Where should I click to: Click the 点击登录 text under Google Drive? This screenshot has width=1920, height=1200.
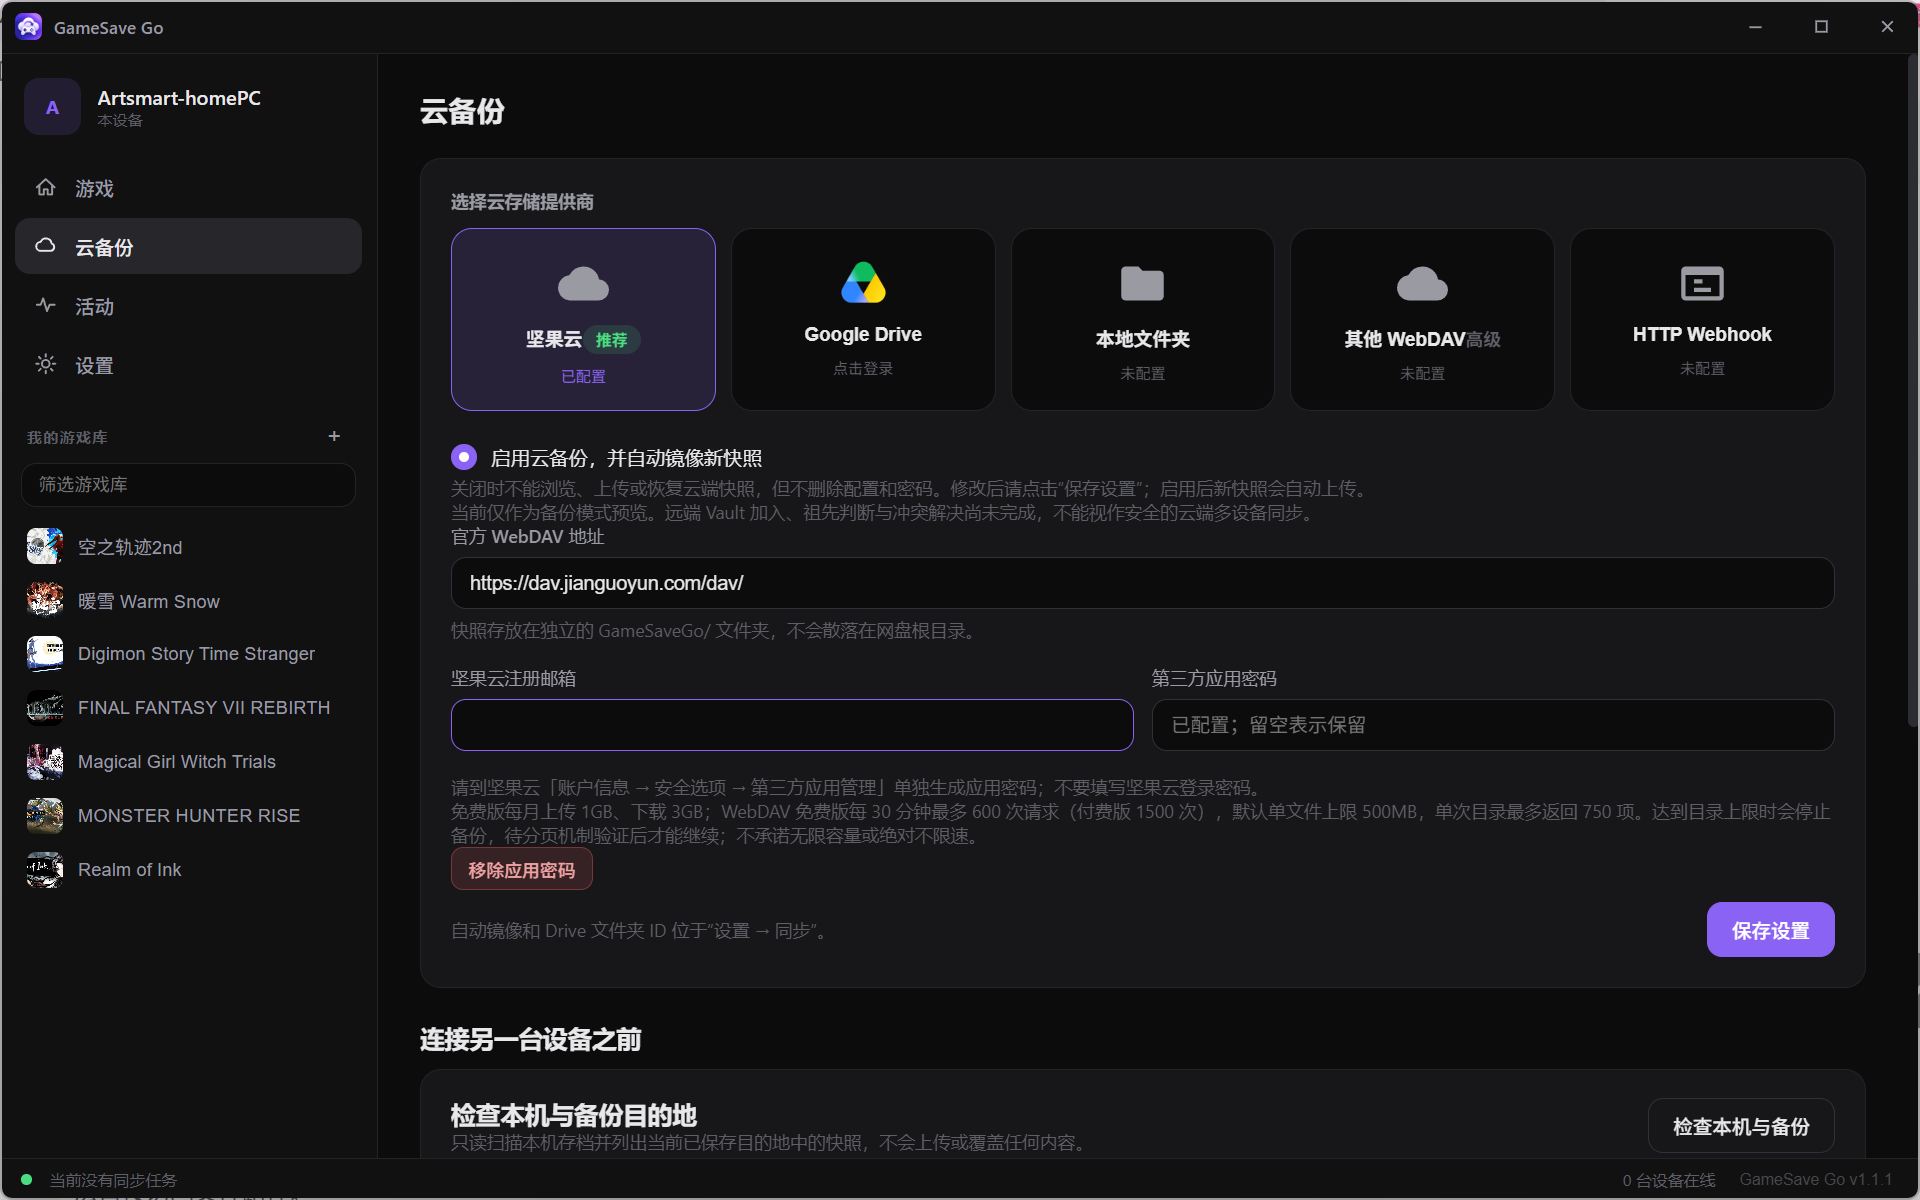(863, 369)
